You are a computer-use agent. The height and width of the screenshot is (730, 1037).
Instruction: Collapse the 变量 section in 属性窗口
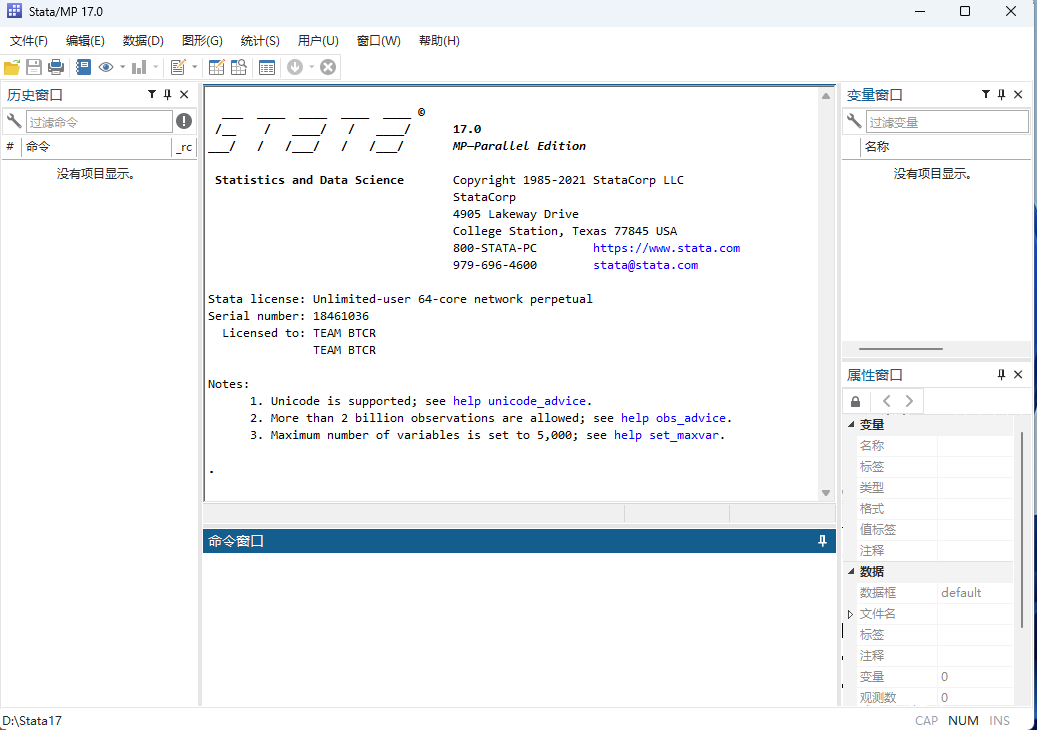[x=851, y=425]
